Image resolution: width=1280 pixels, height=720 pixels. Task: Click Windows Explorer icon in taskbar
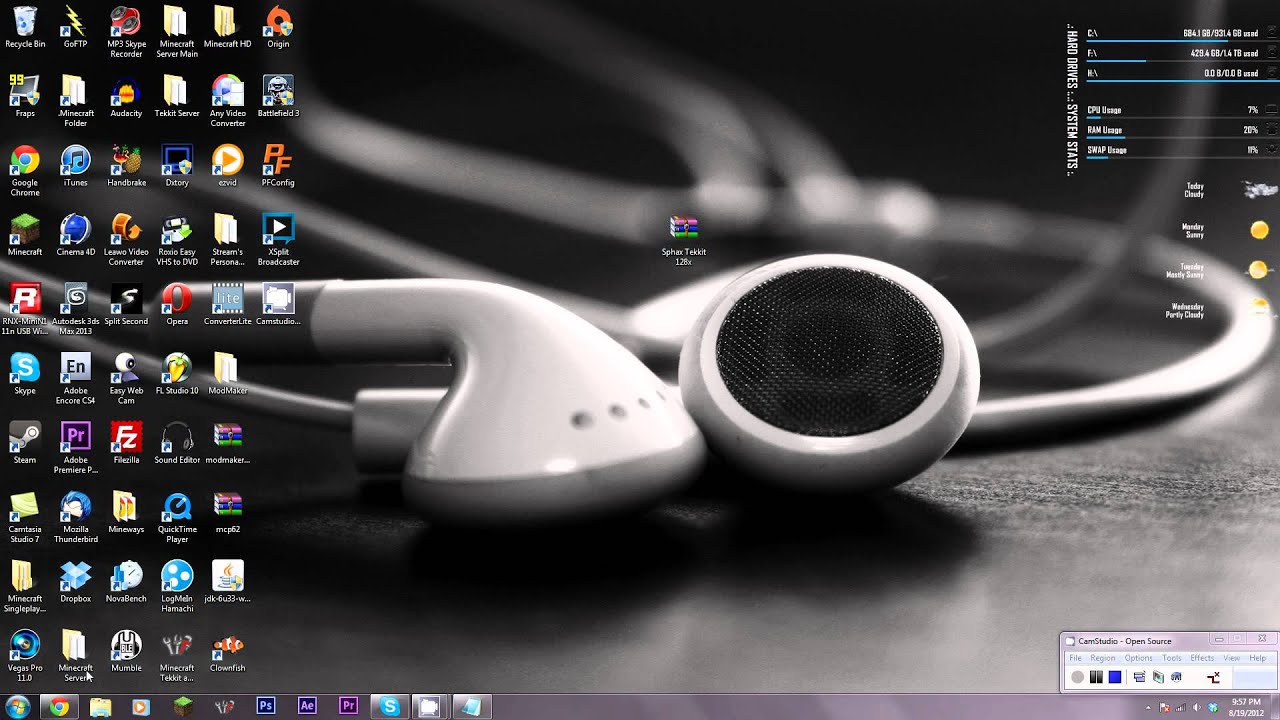(x=100, y=707)
